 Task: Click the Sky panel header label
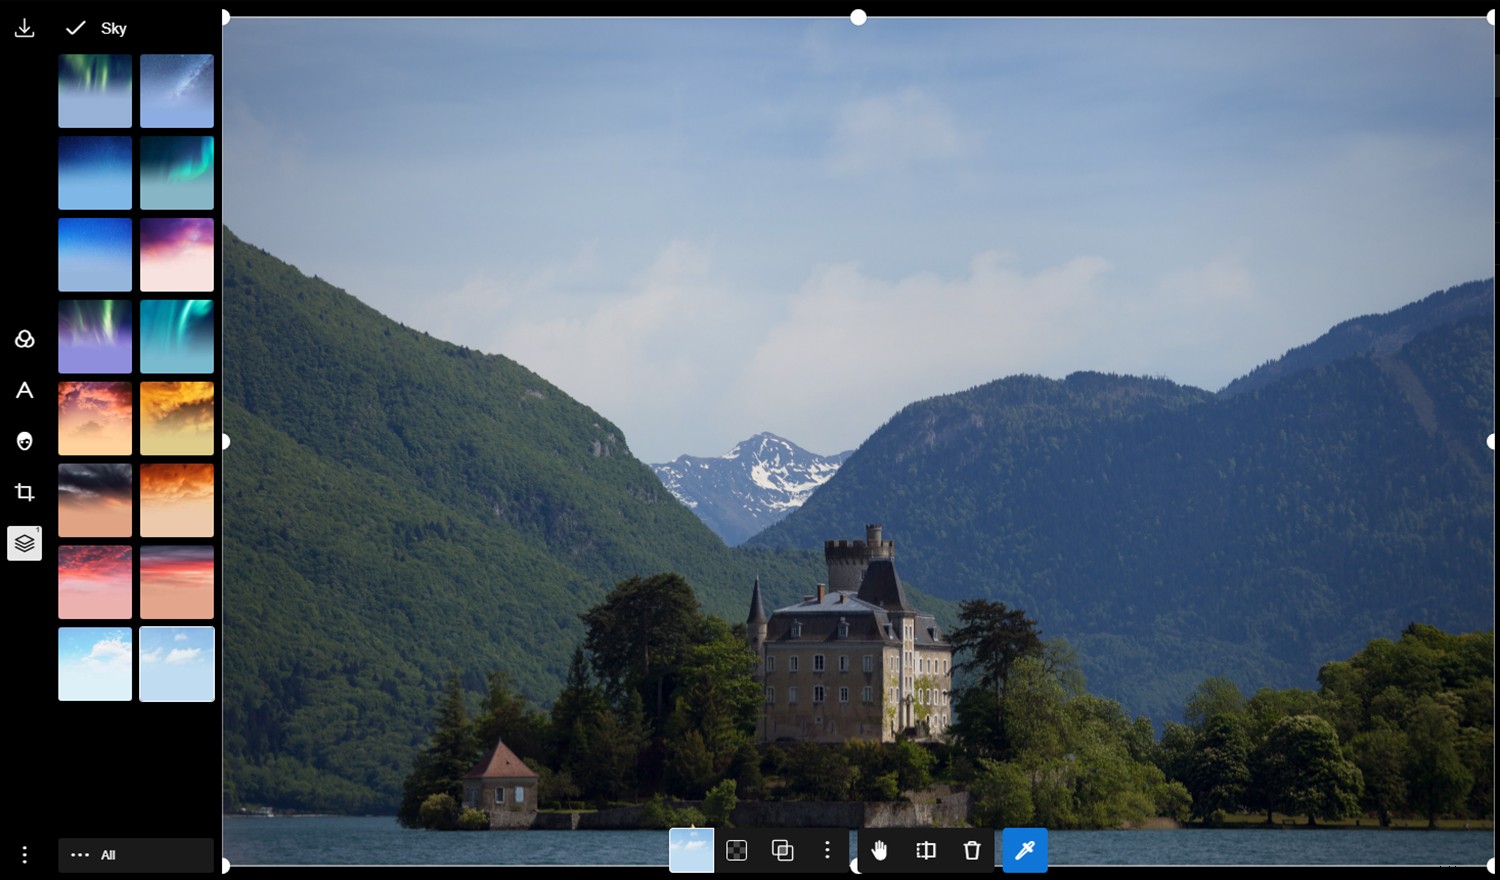click(113, 28)
